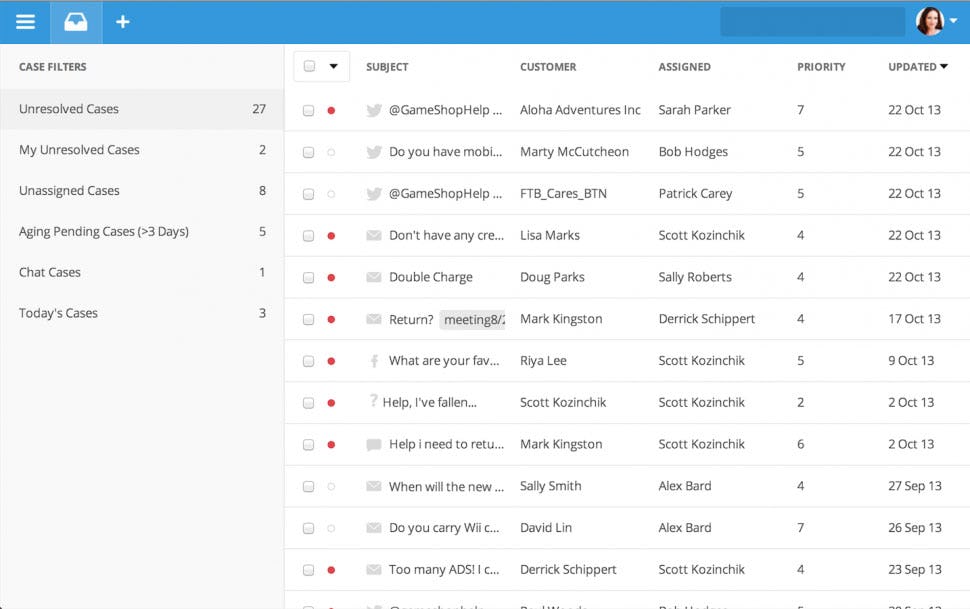The image size is (970, 609).
Task: Click the 9 Oct 13 updated date
Action: (x=911, y=361)
